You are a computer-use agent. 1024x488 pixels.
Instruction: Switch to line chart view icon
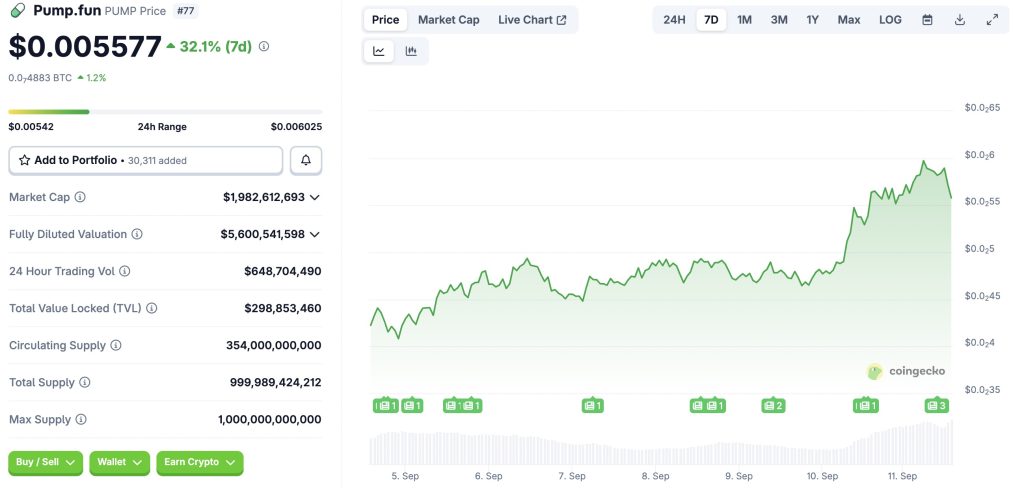click(379, 51)
